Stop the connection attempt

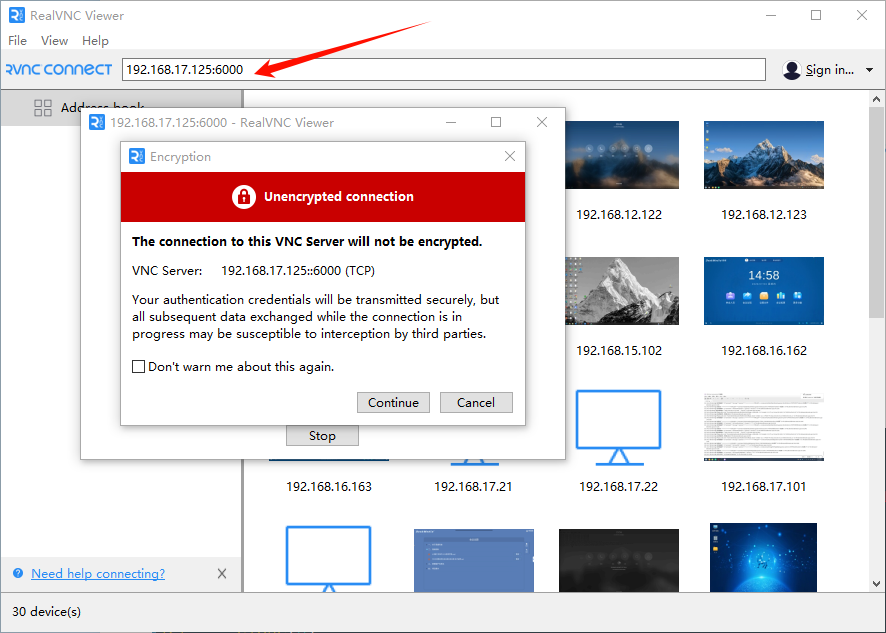(322, 436)
